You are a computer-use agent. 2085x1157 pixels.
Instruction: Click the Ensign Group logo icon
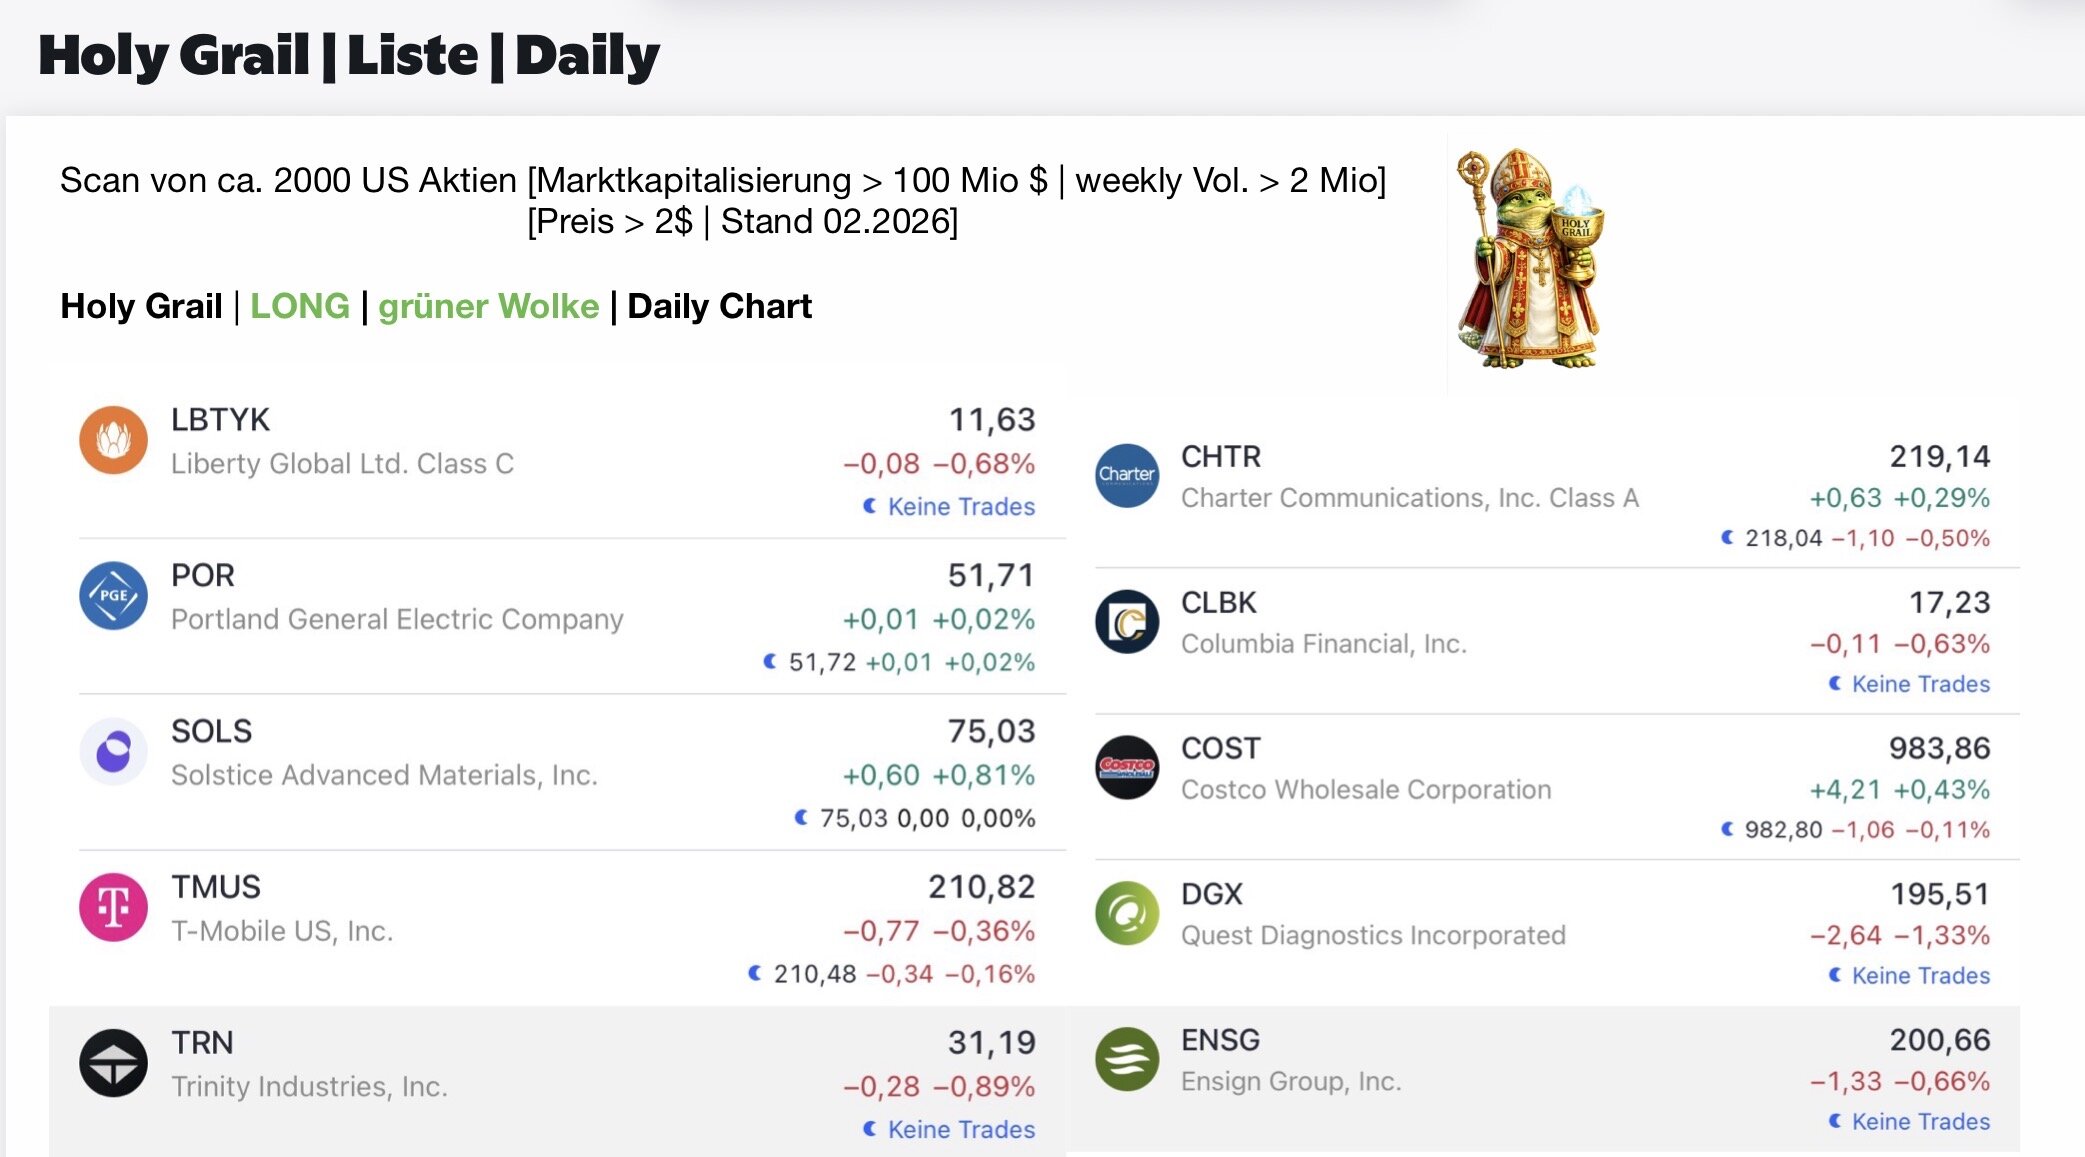pos(1127,1059)
